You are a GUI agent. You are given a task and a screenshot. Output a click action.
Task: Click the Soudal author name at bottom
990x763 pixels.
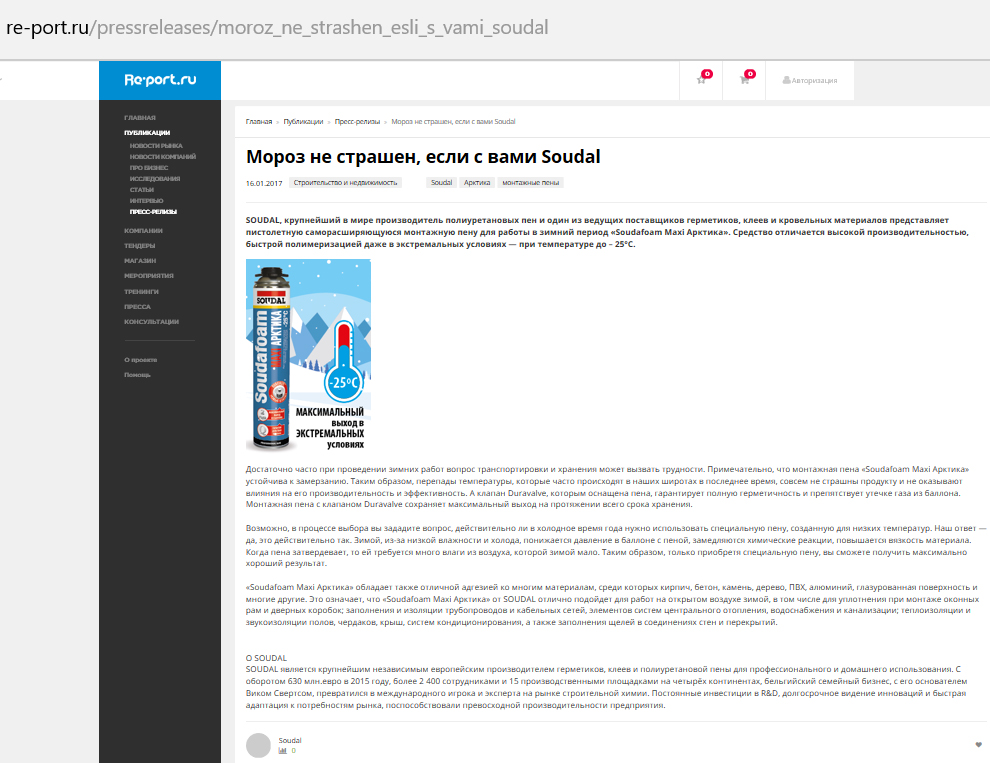tap(290, 740)
